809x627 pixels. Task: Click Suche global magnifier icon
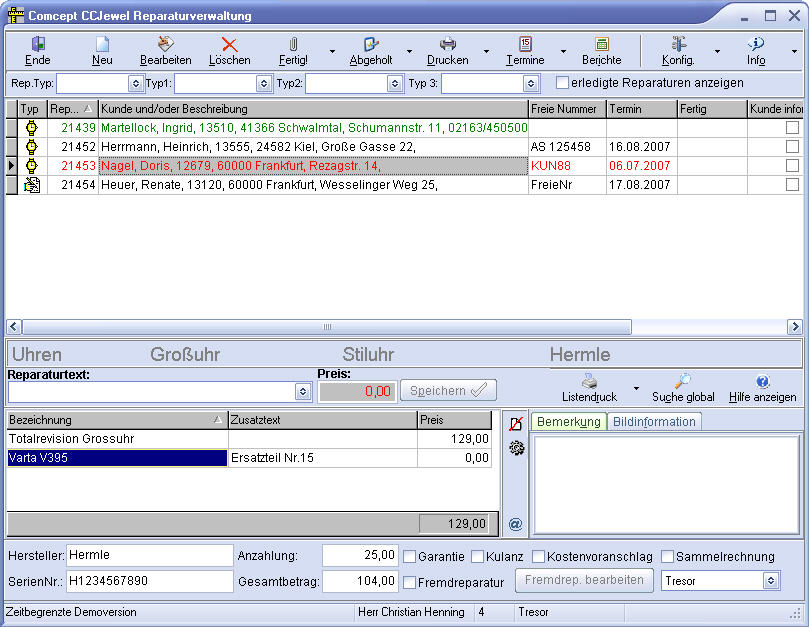pos(683,381)
